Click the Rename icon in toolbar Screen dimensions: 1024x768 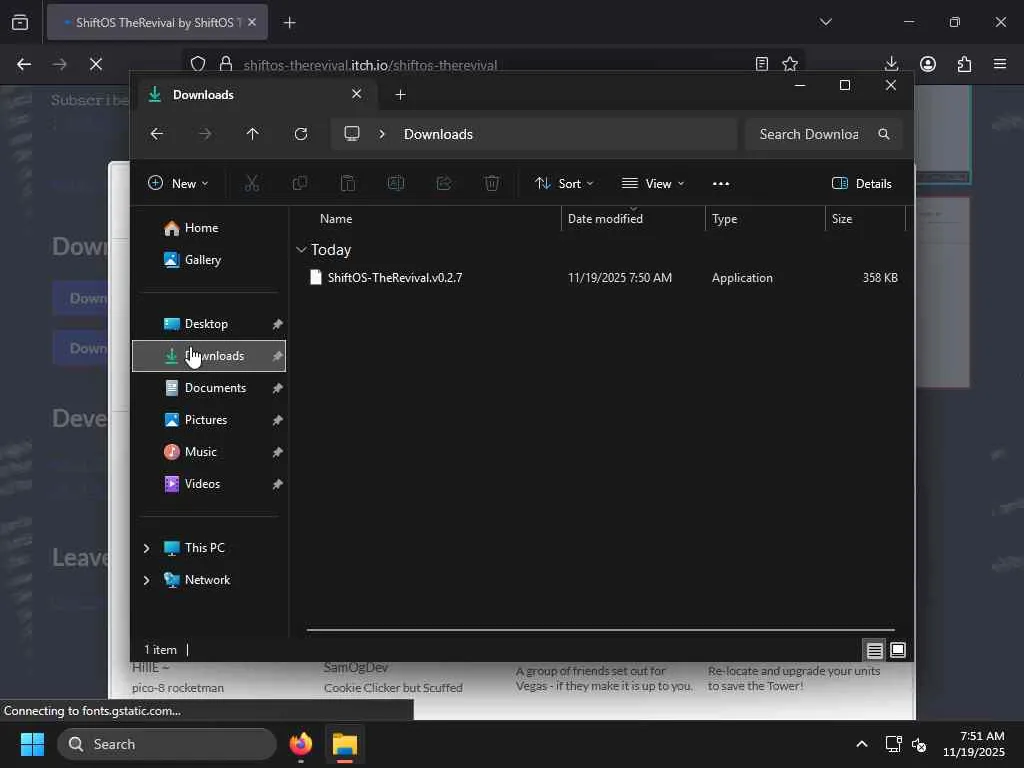tap(396, 184)
